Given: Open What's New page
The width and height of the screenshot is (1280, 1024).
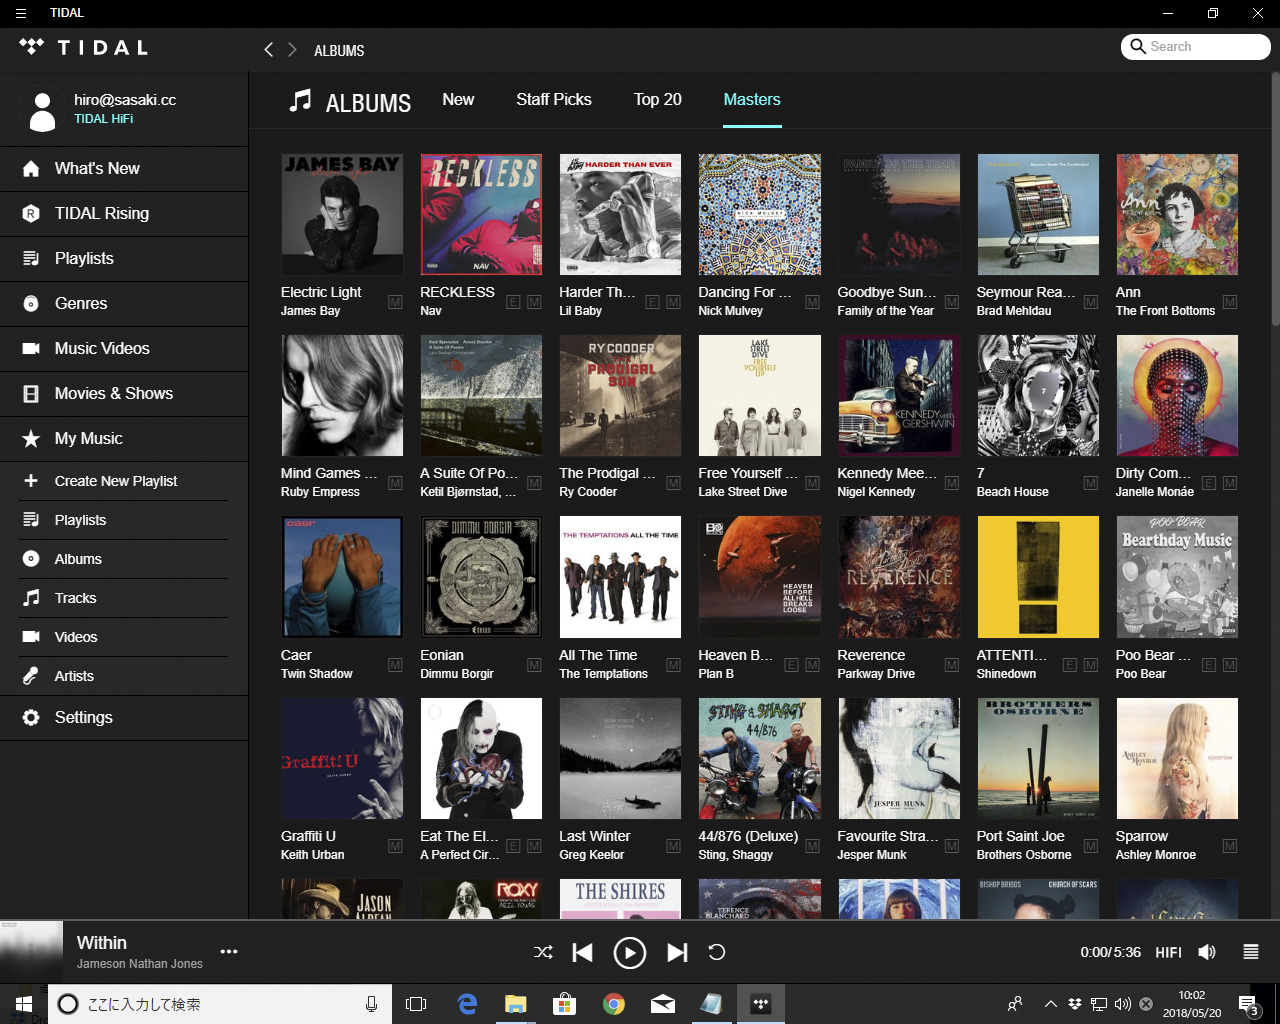Looking at the screenshot, I should 96,168.
